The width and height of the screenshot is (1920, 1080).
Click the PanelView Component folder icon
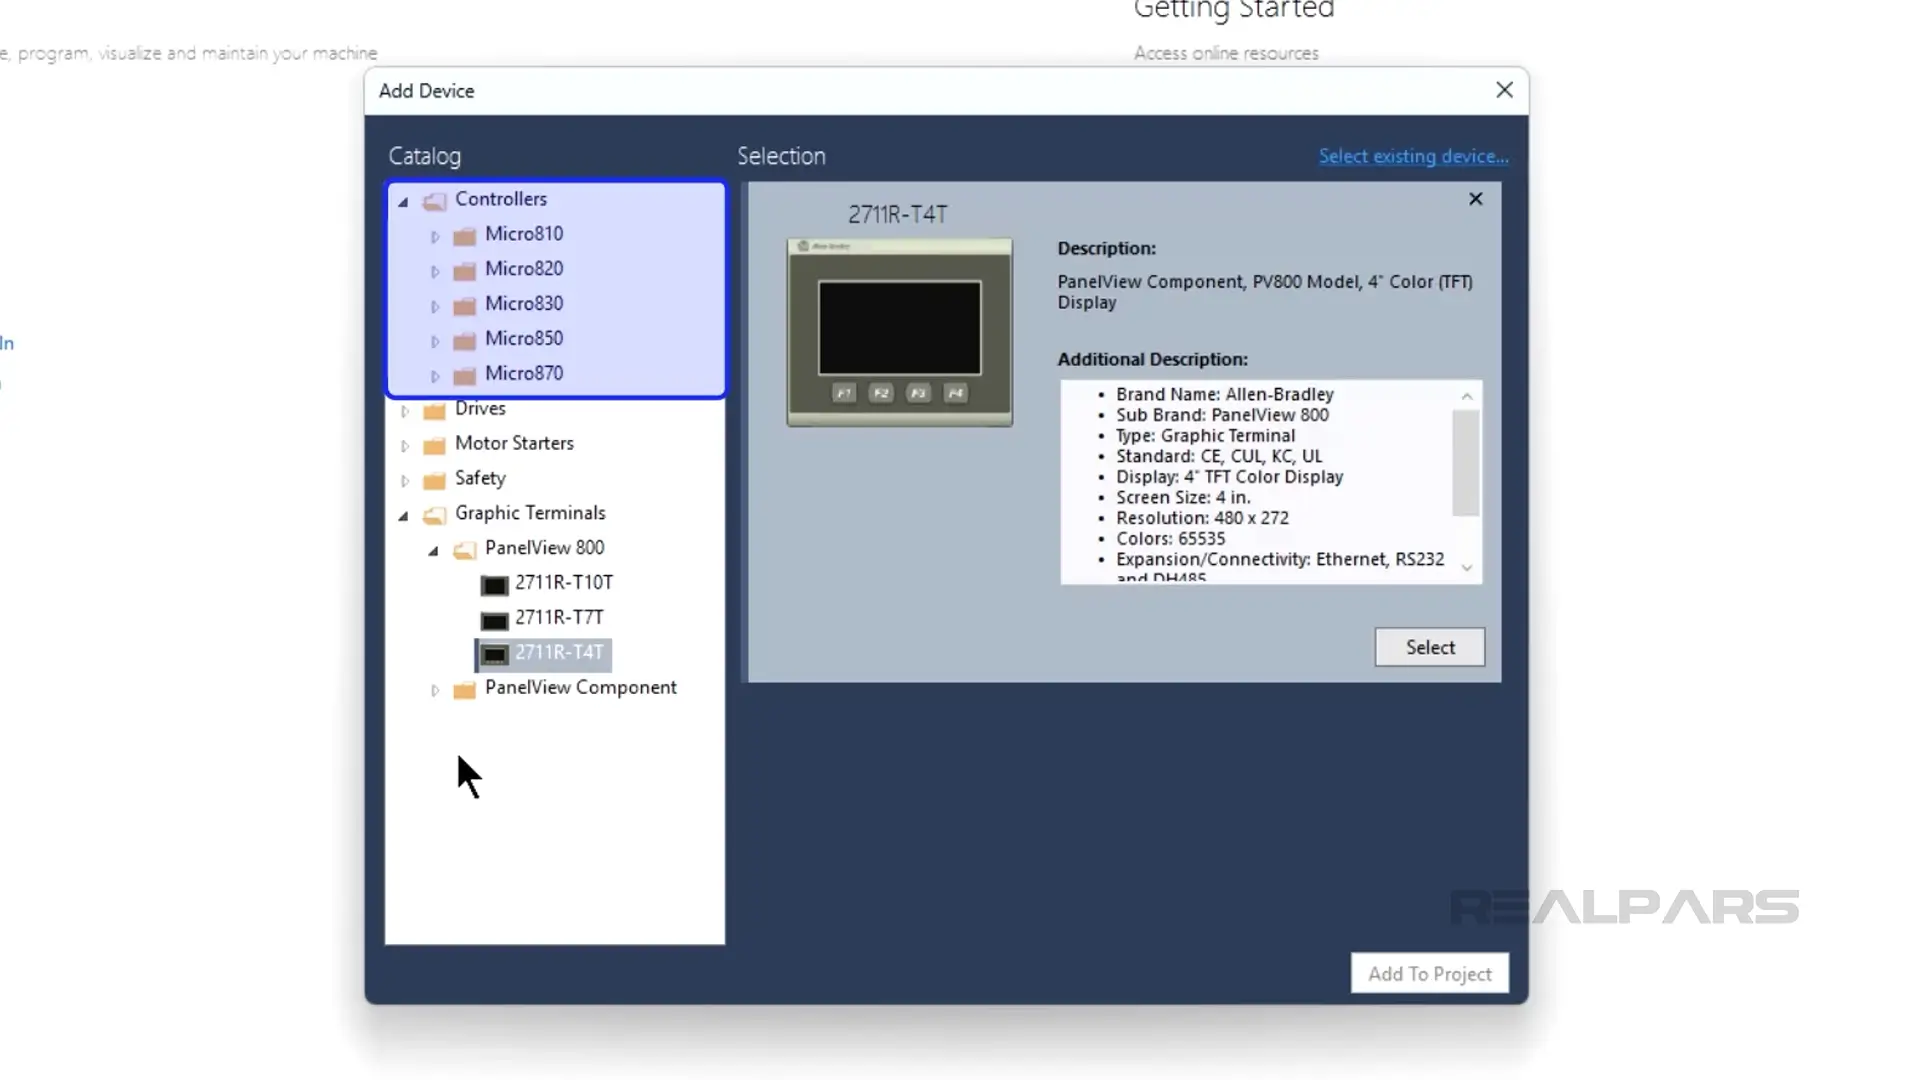pyautogui.click(x=464, y=690)
